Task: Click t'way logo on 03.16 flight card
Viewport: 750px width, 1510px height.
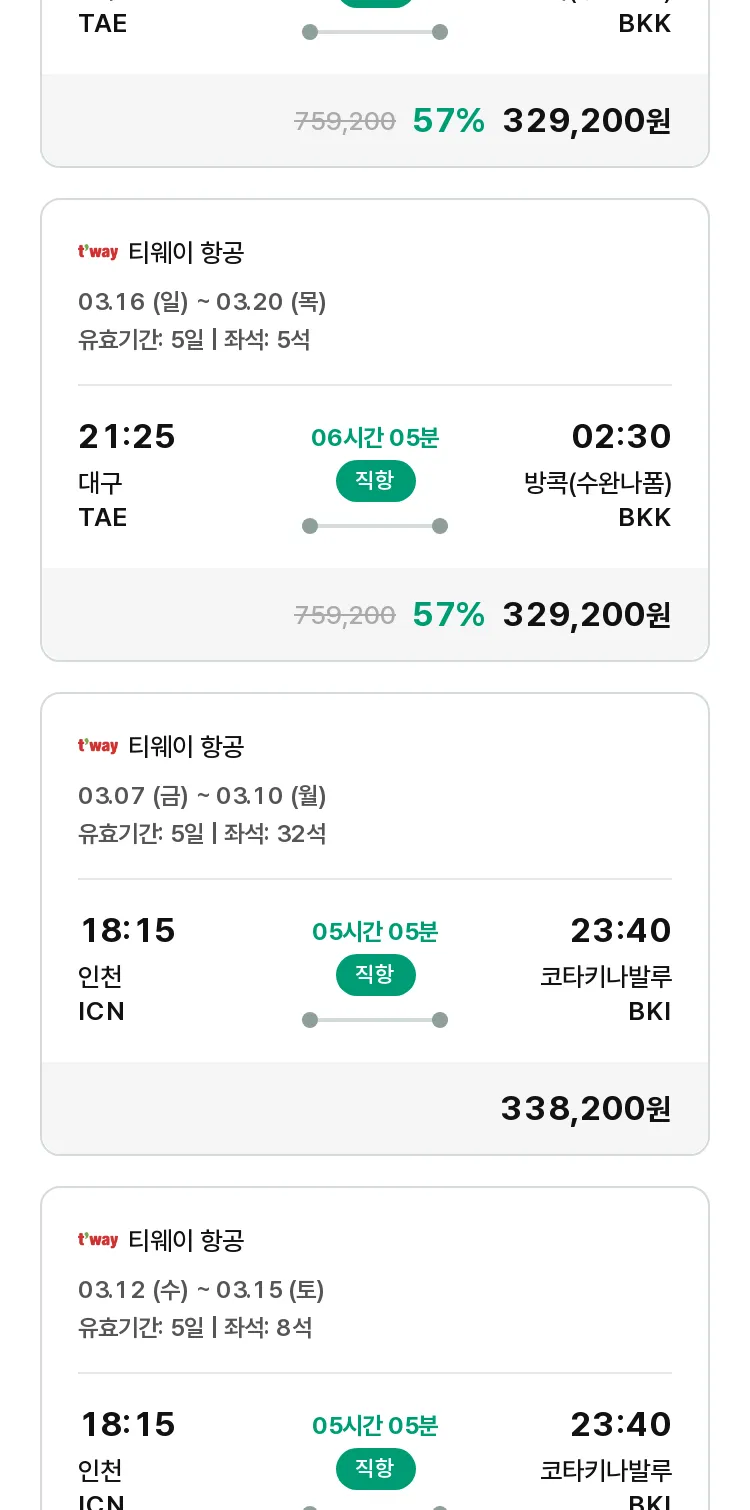Action: [x=98, y=252]
